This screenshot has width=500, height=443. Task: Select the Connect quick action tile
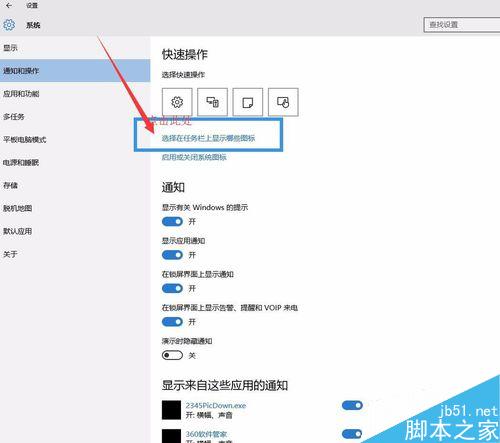click(x=212, y=102)
